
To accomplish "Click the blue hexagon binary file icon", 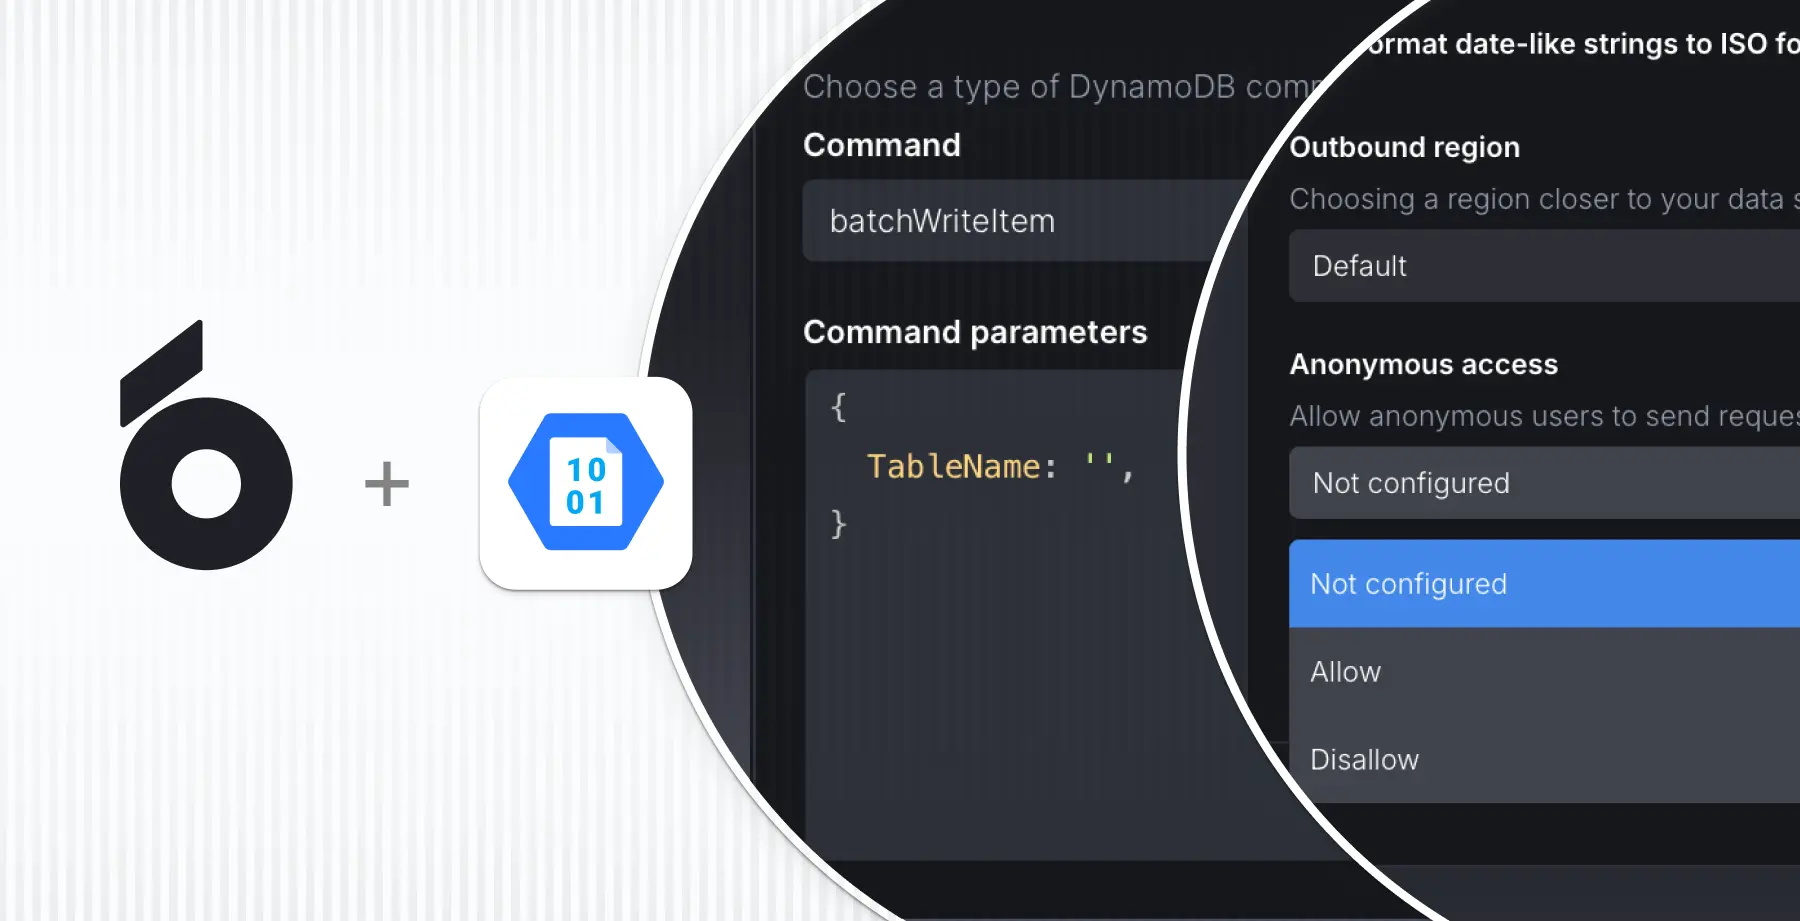I will click(586, 482).
